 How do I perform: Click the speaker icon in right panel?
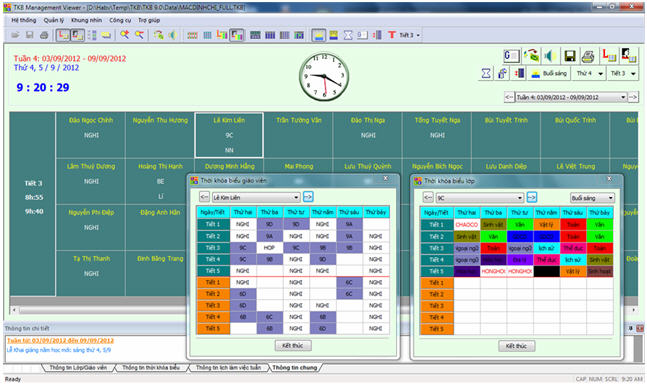pos(550,56)
